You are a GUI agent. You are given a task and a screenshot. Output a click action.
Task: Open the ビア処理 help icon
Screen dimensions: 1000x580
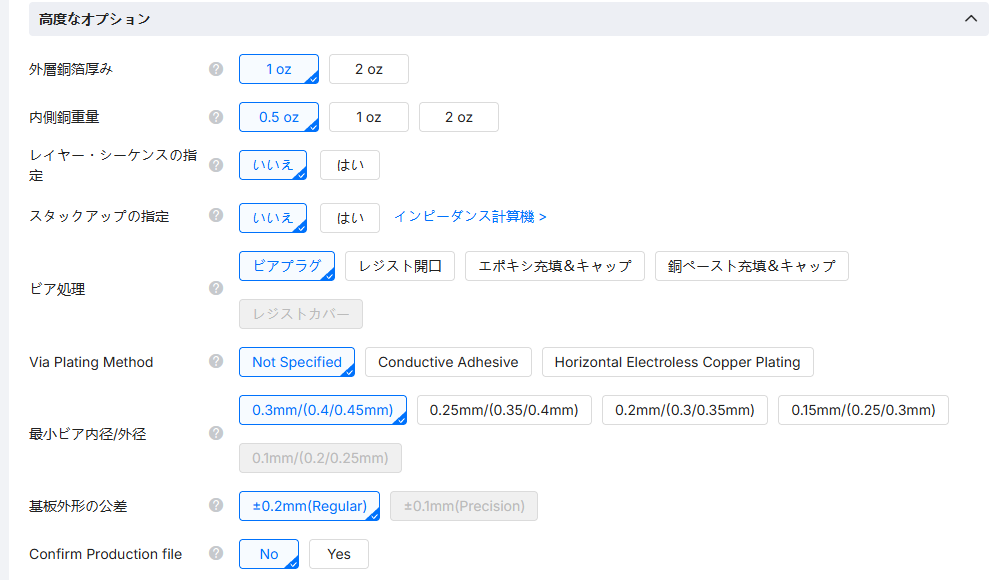pyautogui.click(x=216, y=288)
